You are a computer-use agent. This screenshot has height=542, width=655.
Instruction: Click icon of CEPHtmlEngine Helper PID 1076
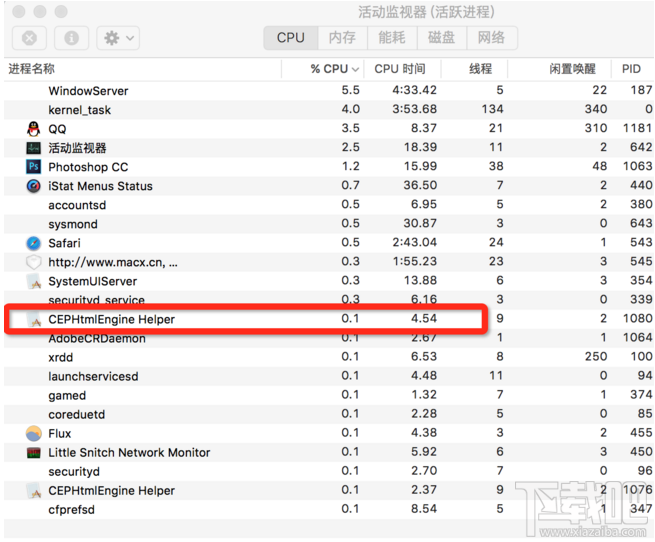coord(33,491)
